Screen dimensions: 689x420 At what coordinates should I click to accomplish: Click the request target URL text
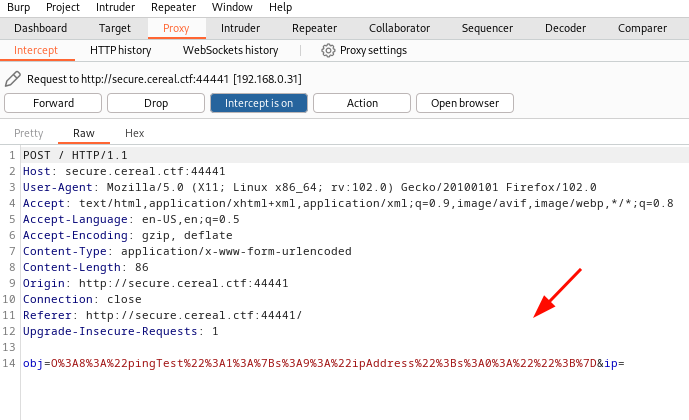click(155, 79)
